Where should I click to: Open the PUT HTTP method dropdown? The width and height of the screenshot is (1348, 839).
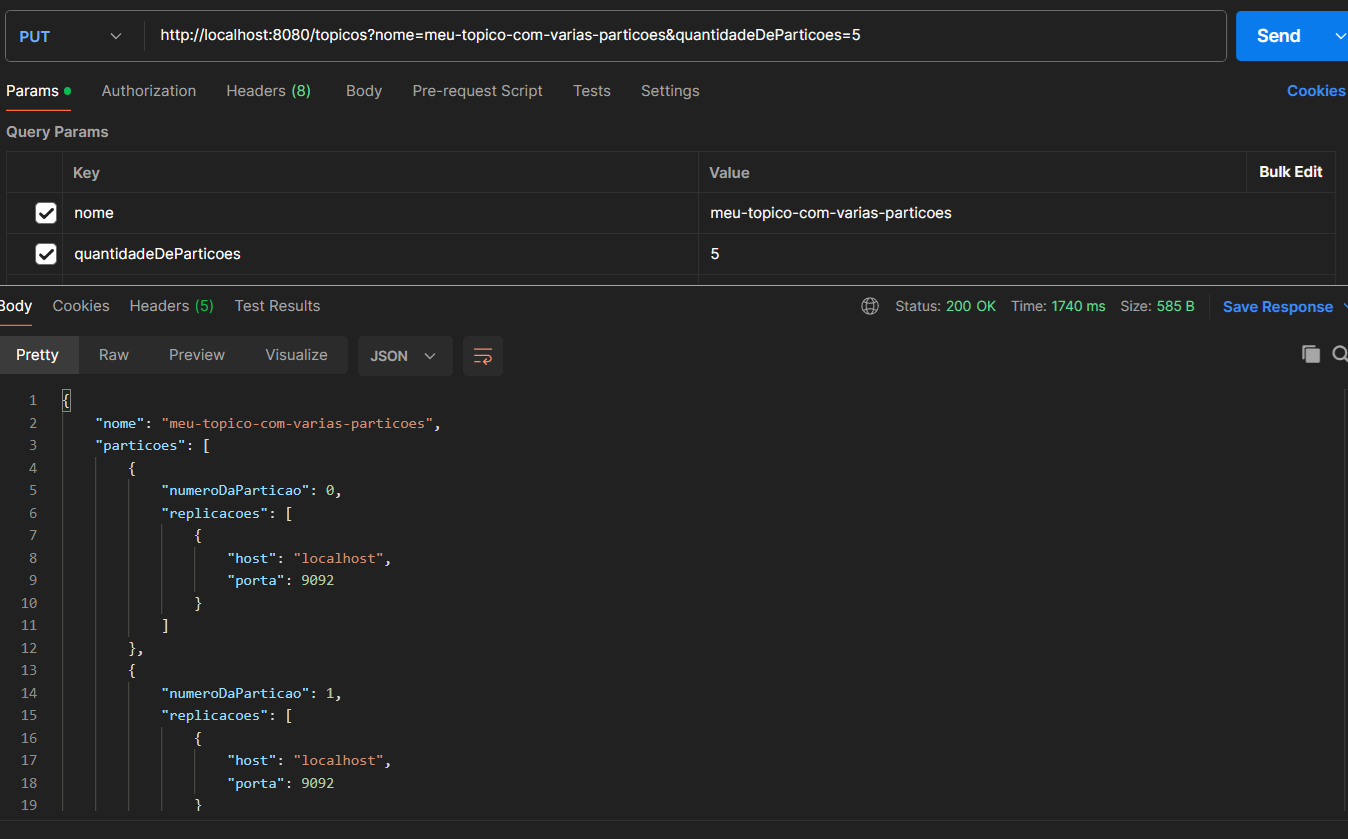point(72,36)
